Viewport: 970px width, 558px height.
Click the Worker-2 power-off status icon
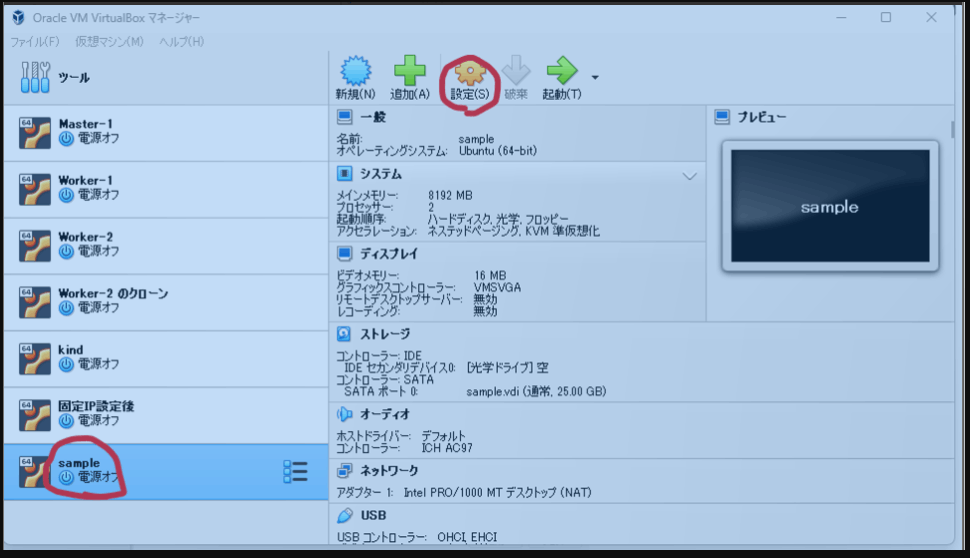point(66,251)
